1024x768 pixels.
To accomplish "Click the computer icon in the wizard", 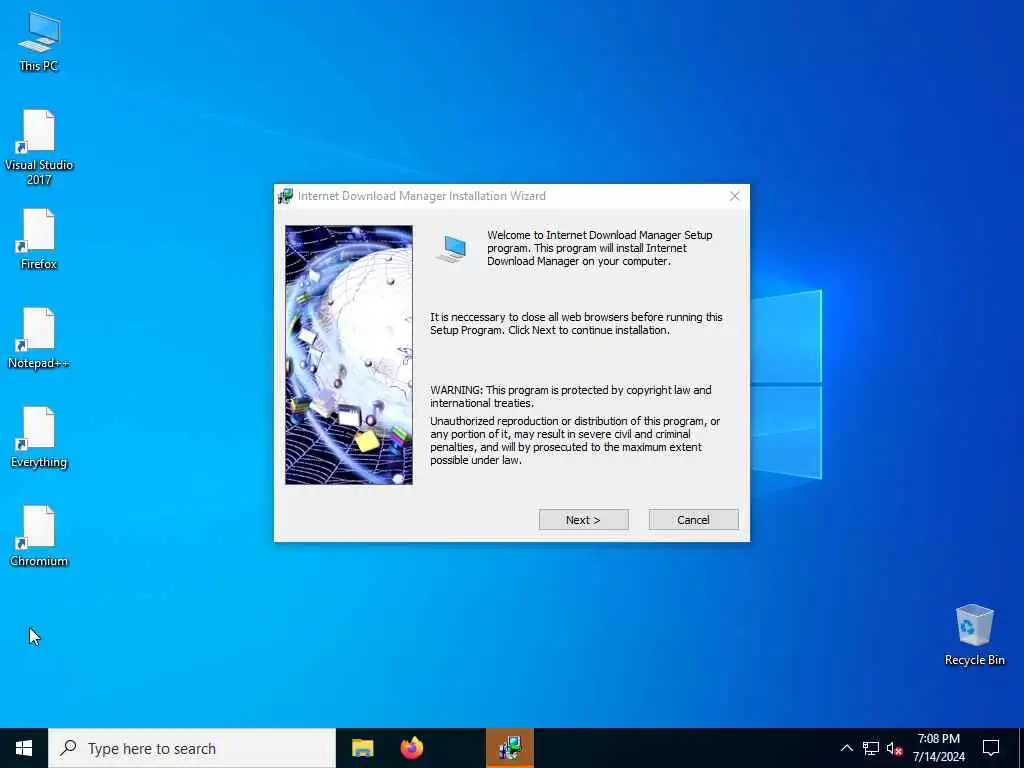I will click(451, 249).
